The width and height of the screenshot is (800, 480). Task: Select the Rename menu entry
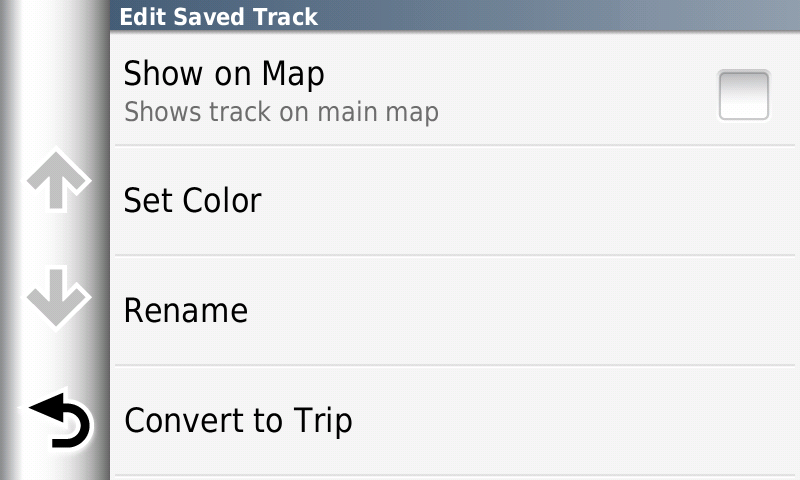[455, 311]
